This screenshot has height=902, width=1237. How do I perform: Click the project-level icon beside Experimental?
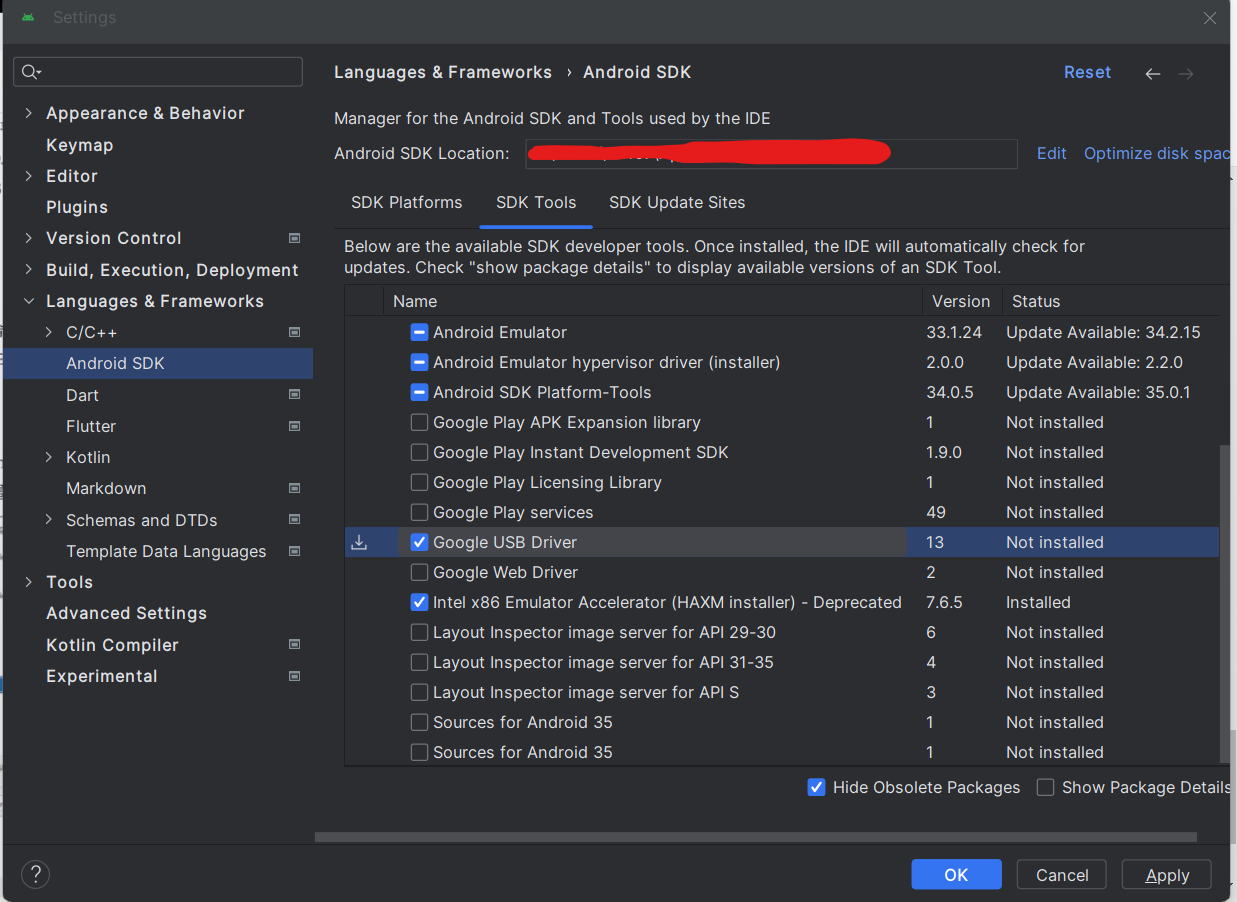tap(294, 676)
